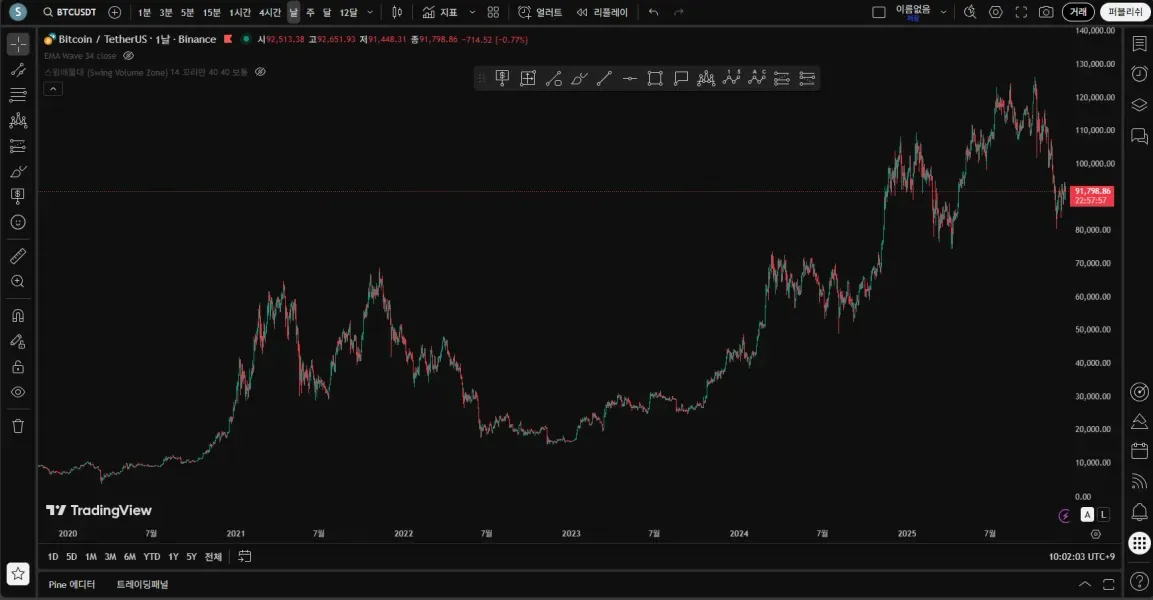This screenshot has width=1153, height=600.
Task: Open quick search lightning magnifier icon
Action: [x=970, y=12]
